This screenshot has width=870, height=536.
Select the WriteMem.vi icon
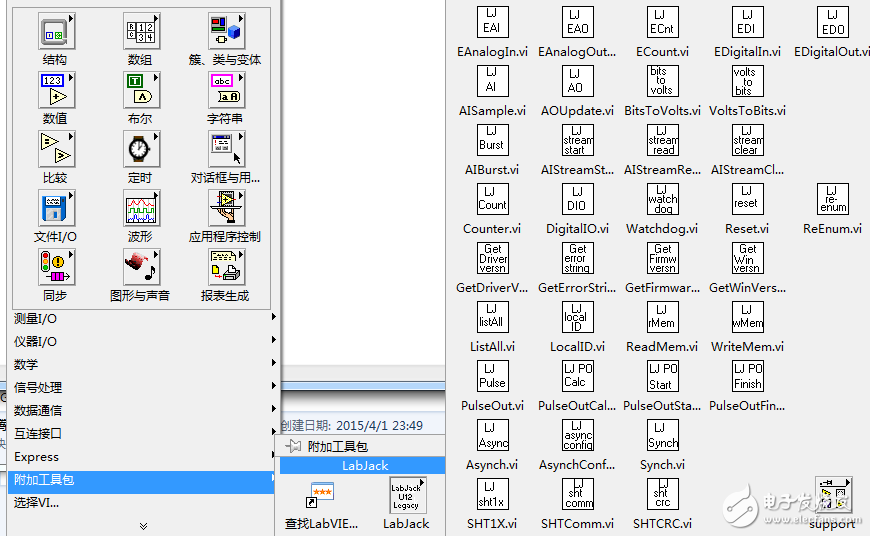click(747, 317)
